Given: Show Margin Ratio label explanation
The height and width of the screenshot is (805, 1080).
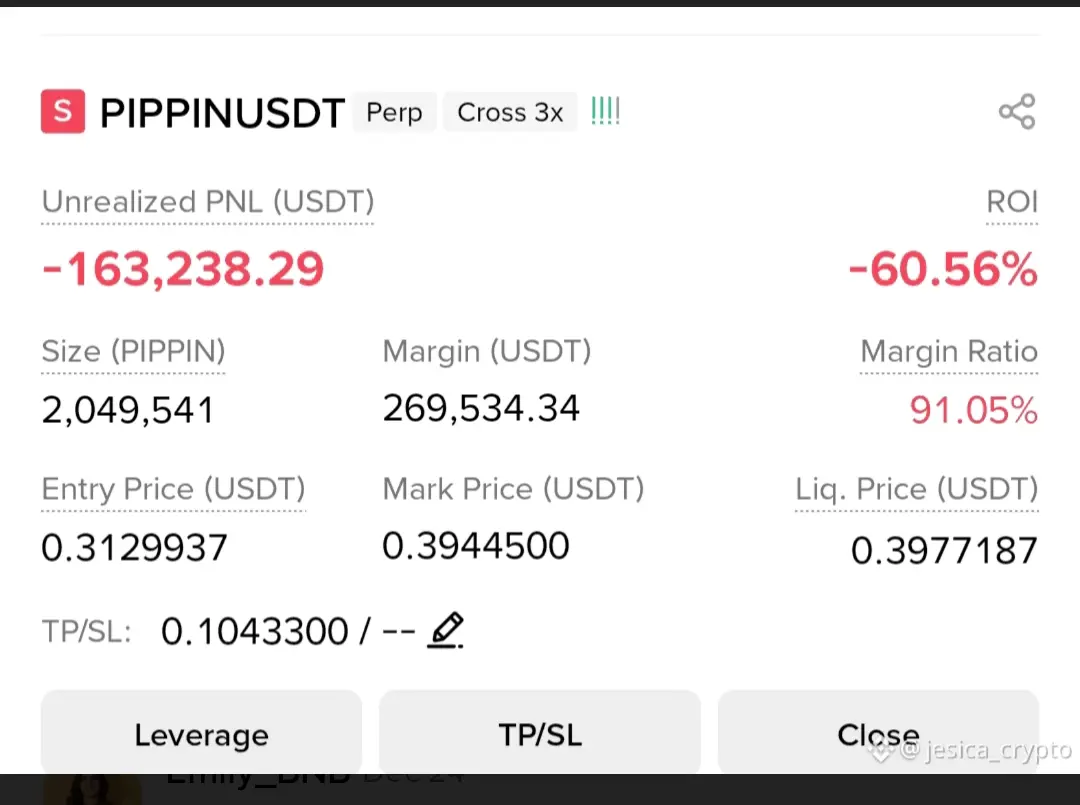Looking at the screenshot, I should point(949,352).
